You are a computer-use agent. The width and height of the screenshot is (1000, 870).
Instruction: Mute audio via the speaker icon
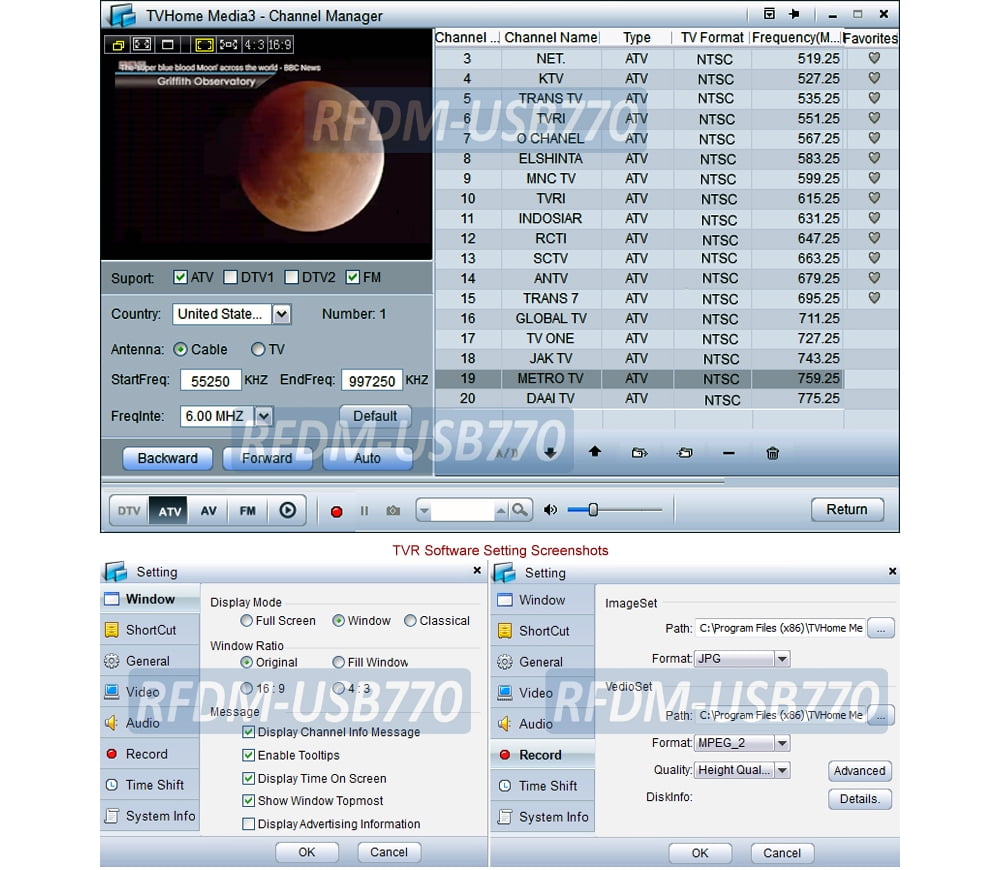coord(550,510)
